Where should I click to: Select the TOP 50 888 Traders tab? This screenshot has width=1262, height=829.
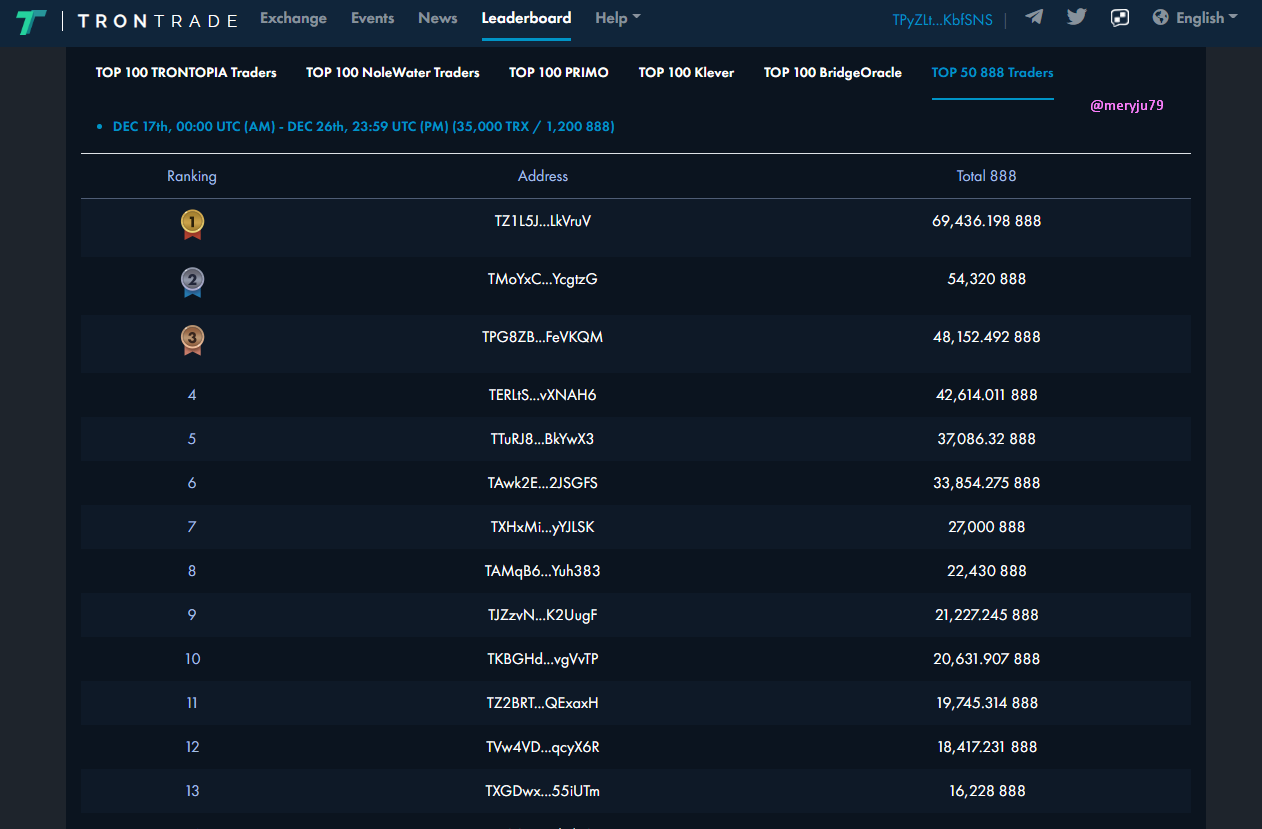click(x=992, y=73)
